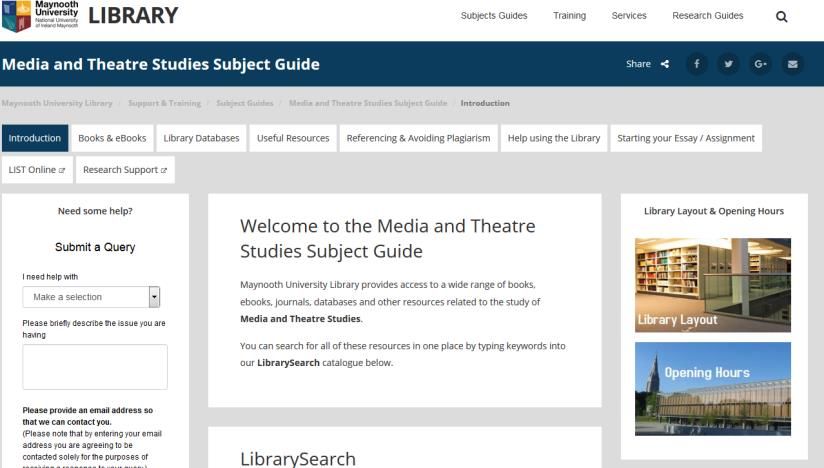The image size is (824, 468).
Task: Click the bold LibrarySearch text
Action: [x=288, y=362]
